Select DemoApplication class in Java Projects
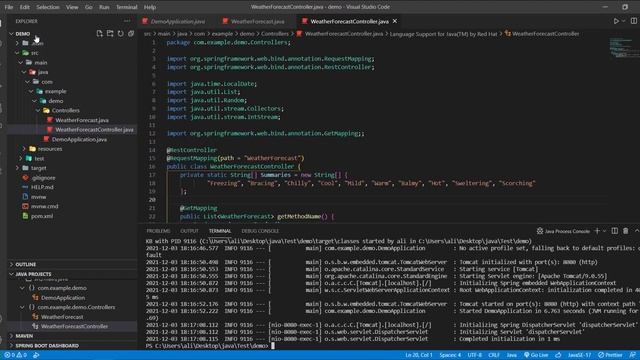Screen dimensions: 640x360 point(63,298)
